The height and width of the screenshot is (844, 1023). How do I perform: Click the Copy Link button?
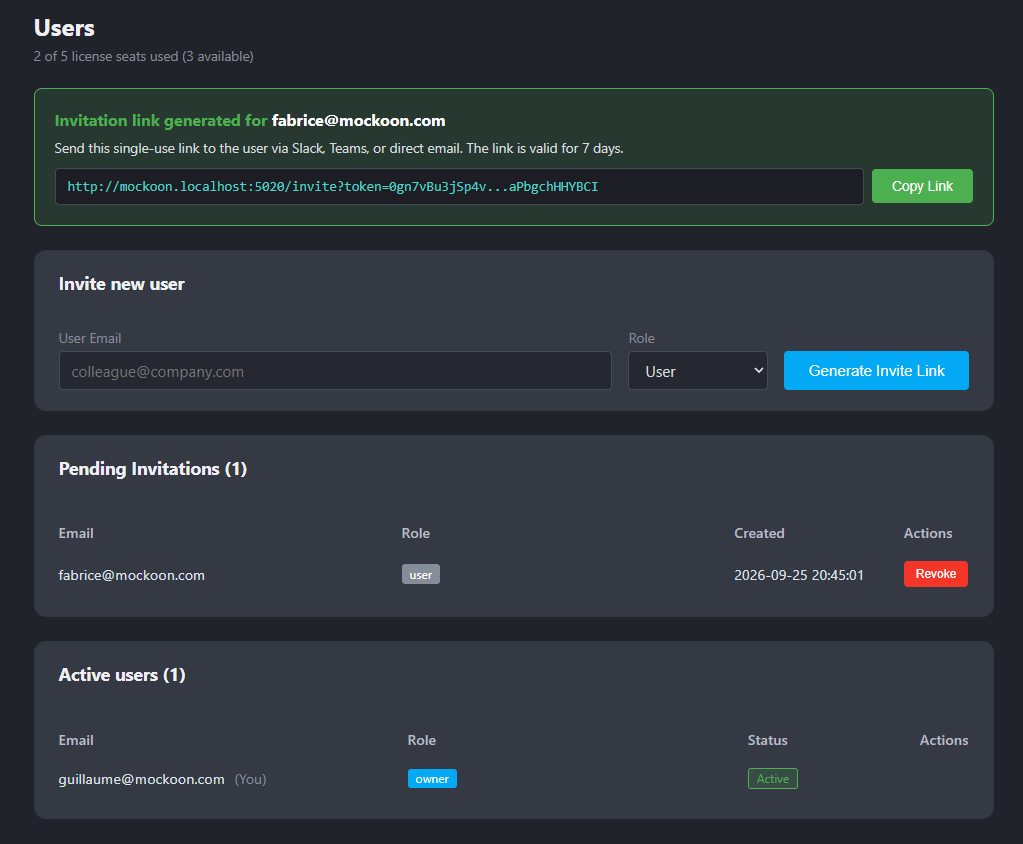pos(922,186)
